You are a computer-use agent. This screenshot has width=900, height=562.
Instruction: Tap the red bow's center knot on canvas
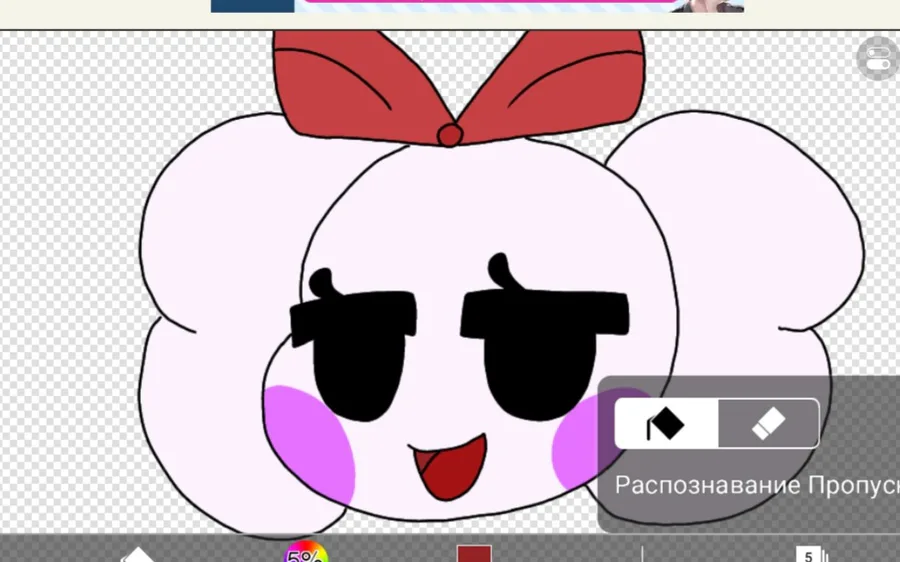point(449,135)
